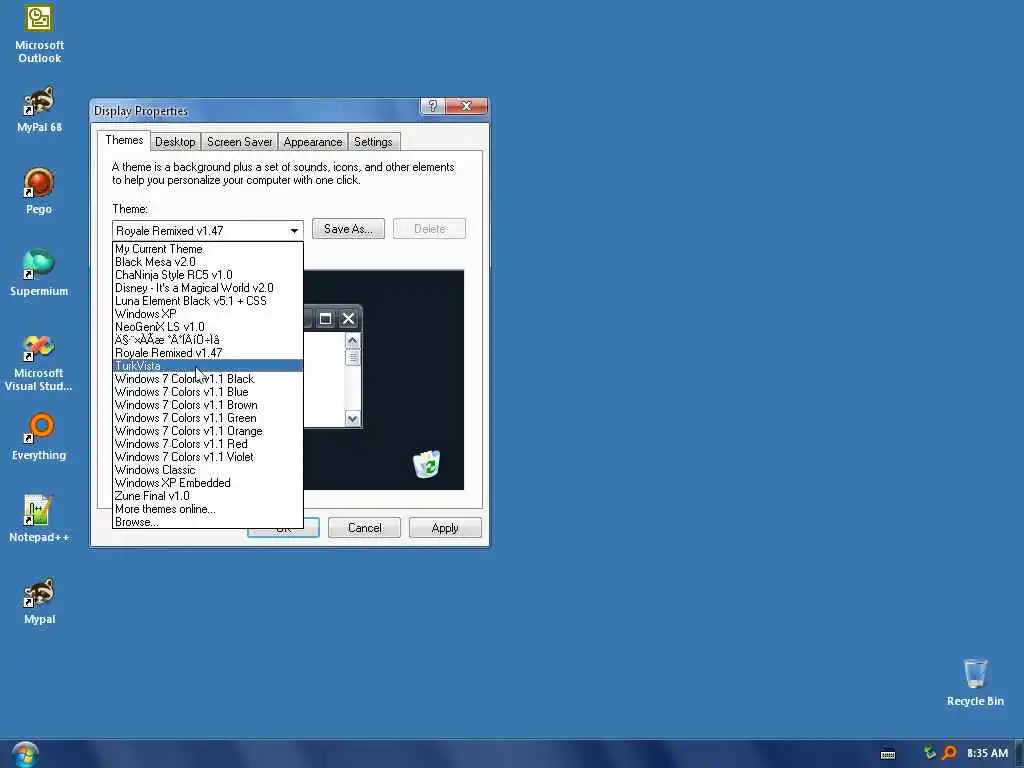Select the Recycle Bin desktop icon
The image size is (1024, 768).
point(975,682)
